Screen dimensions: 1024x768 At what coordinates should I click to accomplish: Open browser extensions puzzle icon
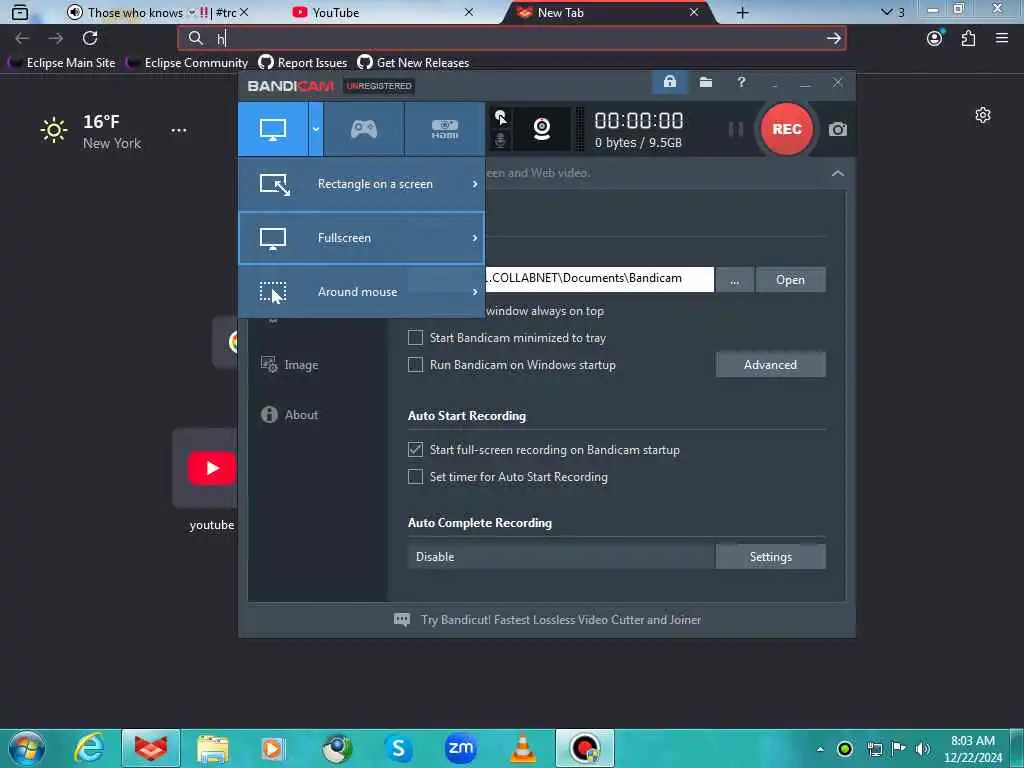968,38
